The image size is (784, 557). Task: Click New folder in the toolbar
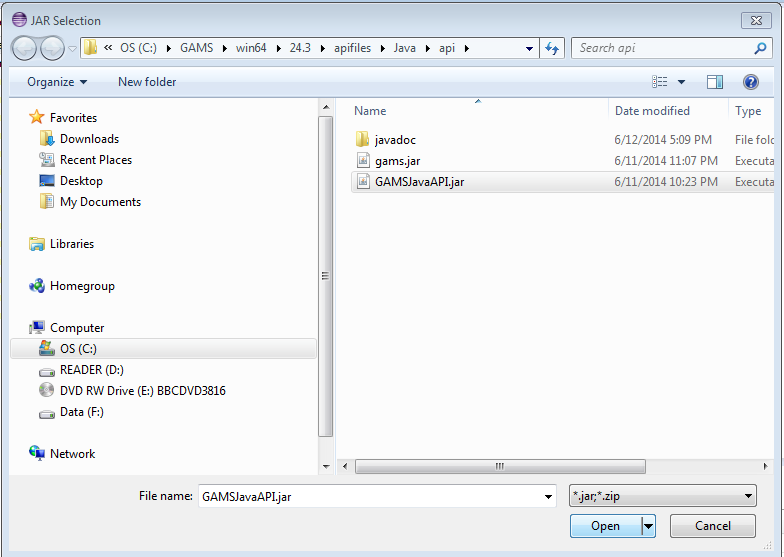[x=147, y=82]
